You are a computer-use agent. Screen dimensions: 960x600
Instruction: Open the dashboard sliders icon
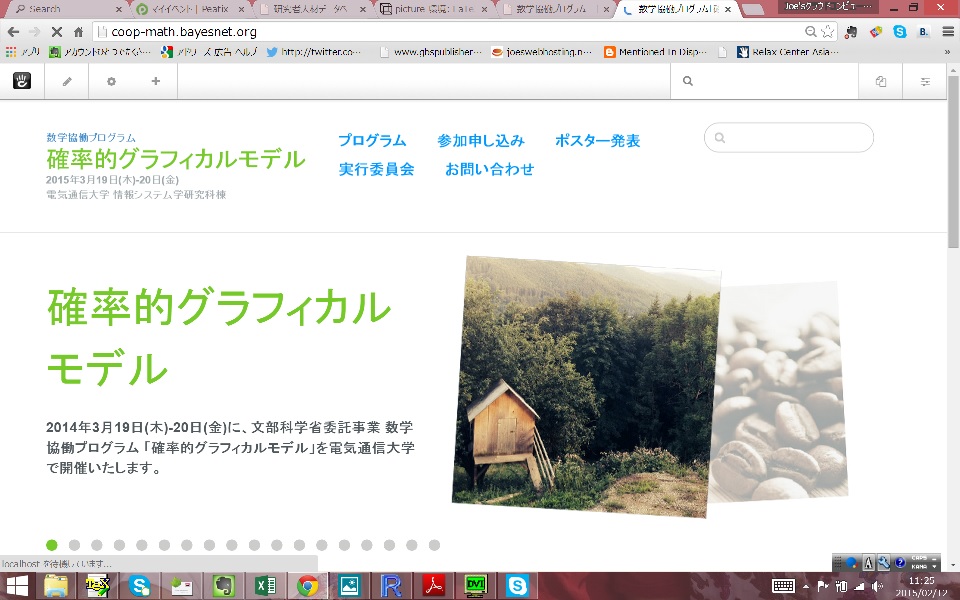click(x=925, y=81)
